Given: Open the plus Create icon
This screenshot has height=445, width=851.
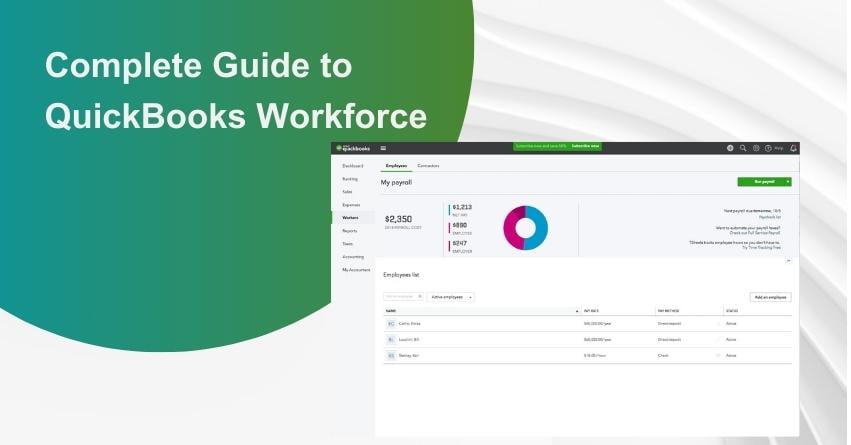Looking at the screenshot, I should pyautogui.click(x=730, y=148).
